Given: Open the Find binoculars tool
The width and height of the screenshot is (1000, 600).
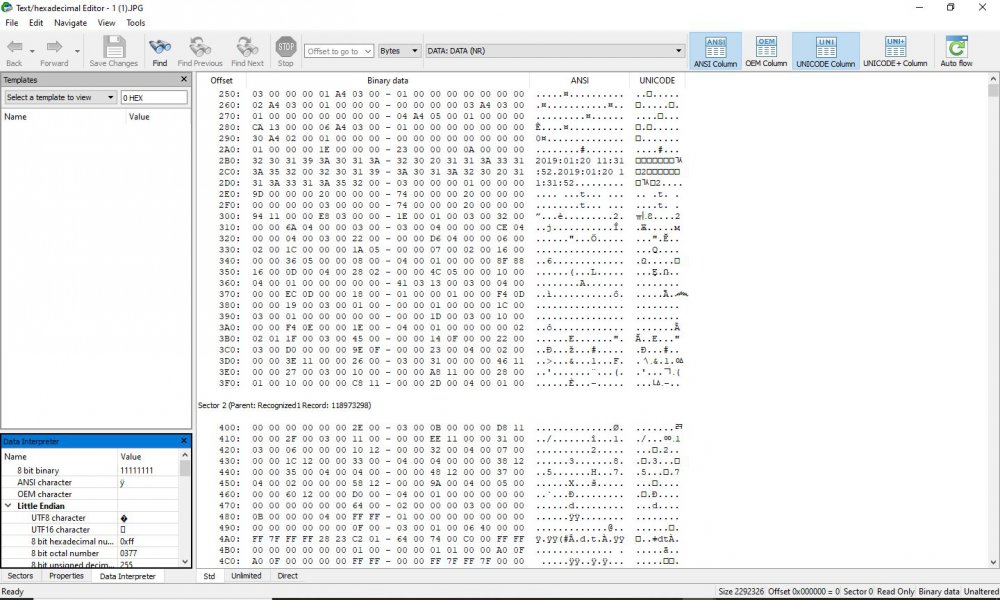Looking at the screenshot, I should pos(159,47).
